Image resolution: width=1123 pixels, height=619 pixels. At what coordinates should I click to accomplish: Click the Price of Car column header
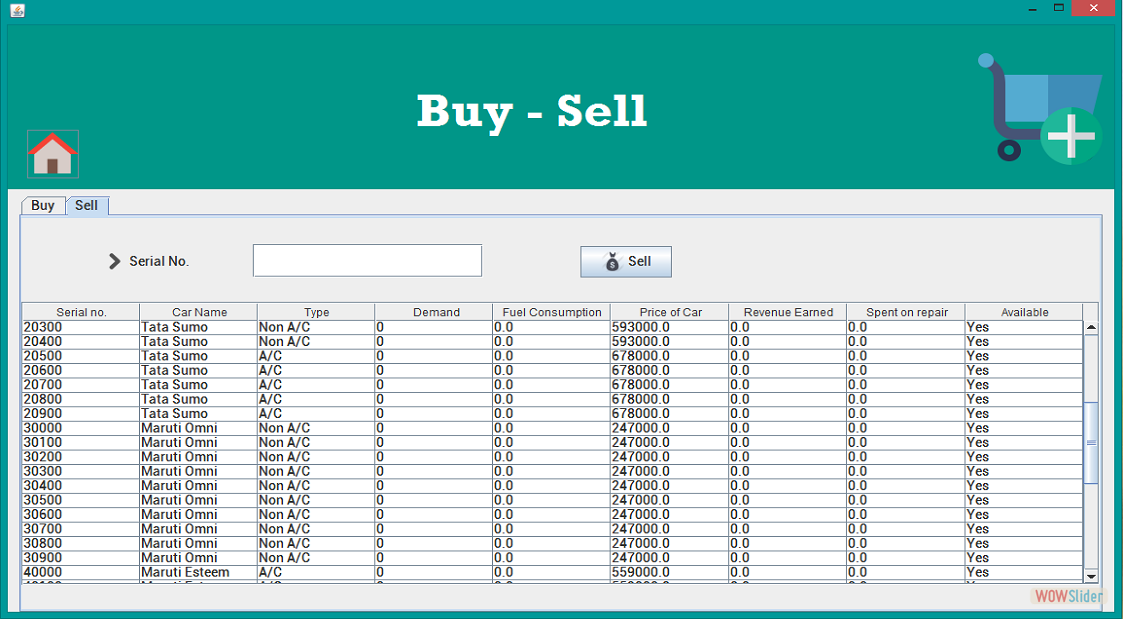click(x=670, y=312)
